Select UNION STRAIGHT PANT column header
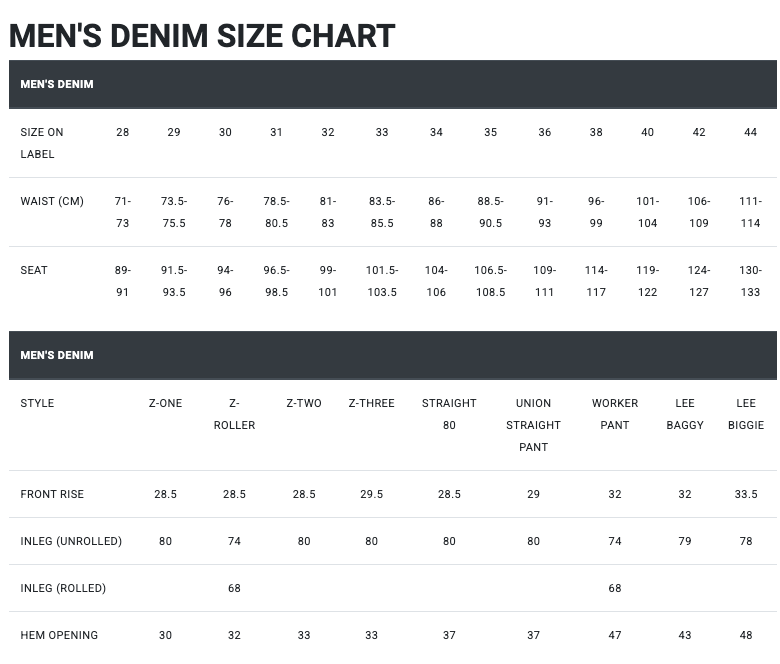 (533, 425)
